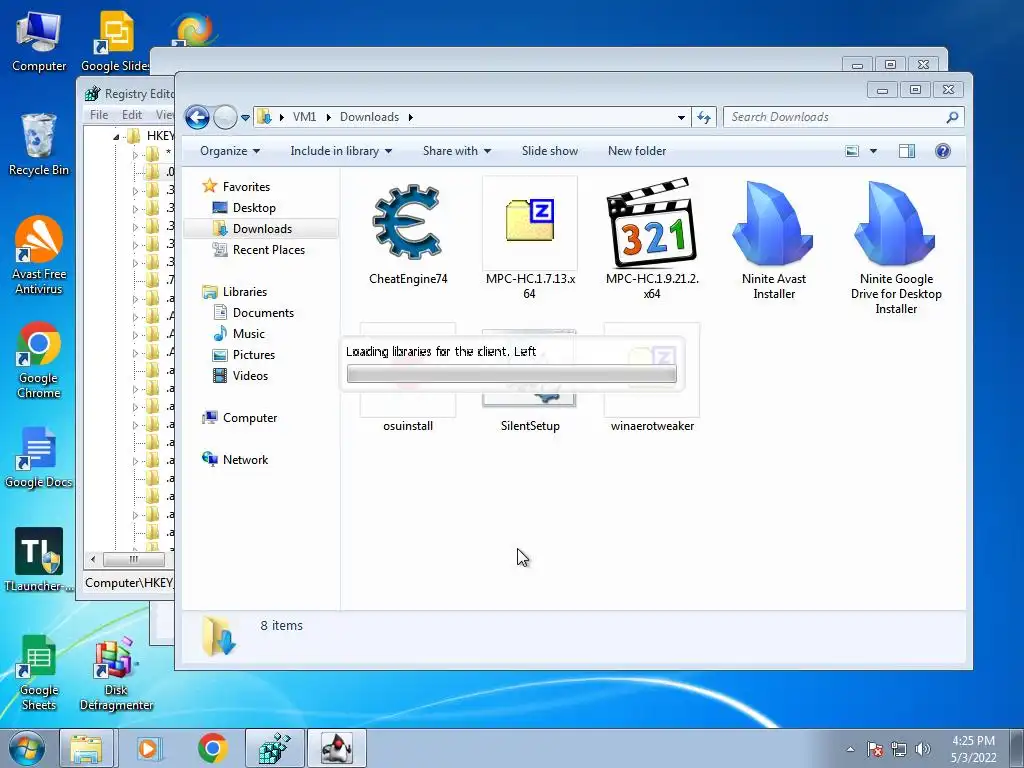Click the Windows Explorer taskbar button
Viewport: 1024px width, 768px height.
coord(87,748)
